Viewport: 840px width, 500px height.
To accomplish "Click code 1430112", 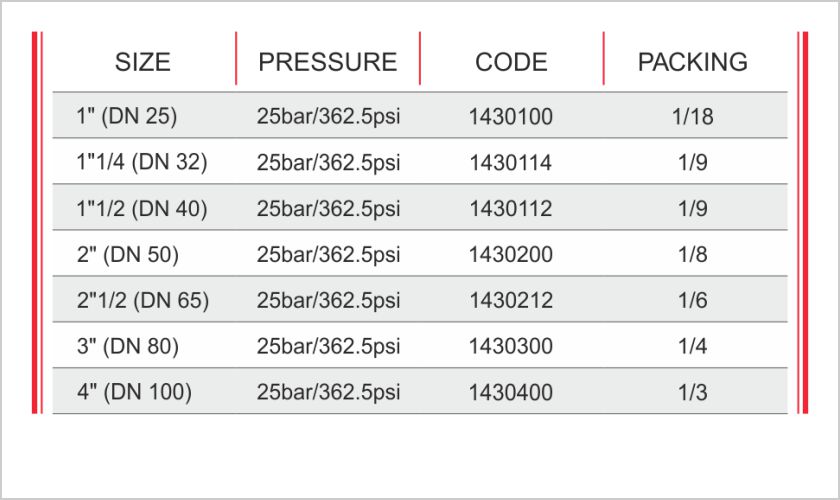I will pyautogui.click(x=511, y=208).
